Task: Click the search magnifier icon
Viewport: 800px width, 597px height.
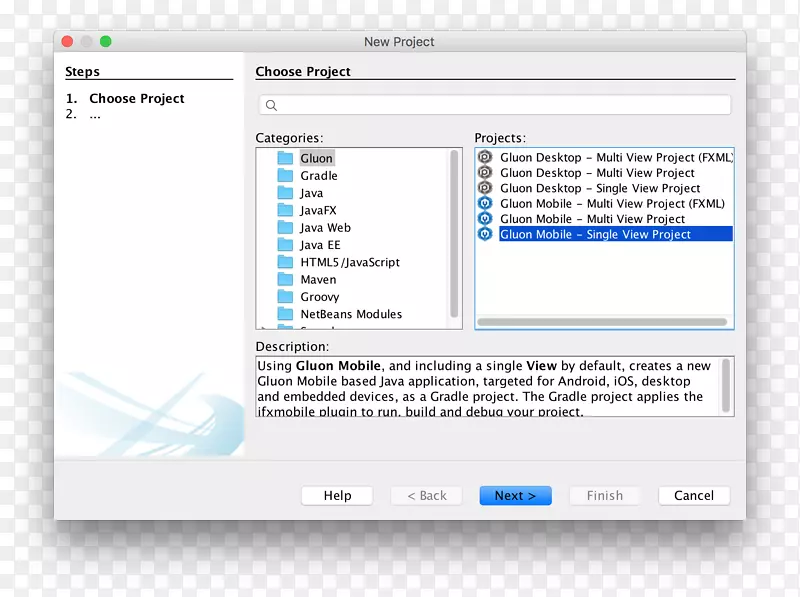Action: [270, 104]
